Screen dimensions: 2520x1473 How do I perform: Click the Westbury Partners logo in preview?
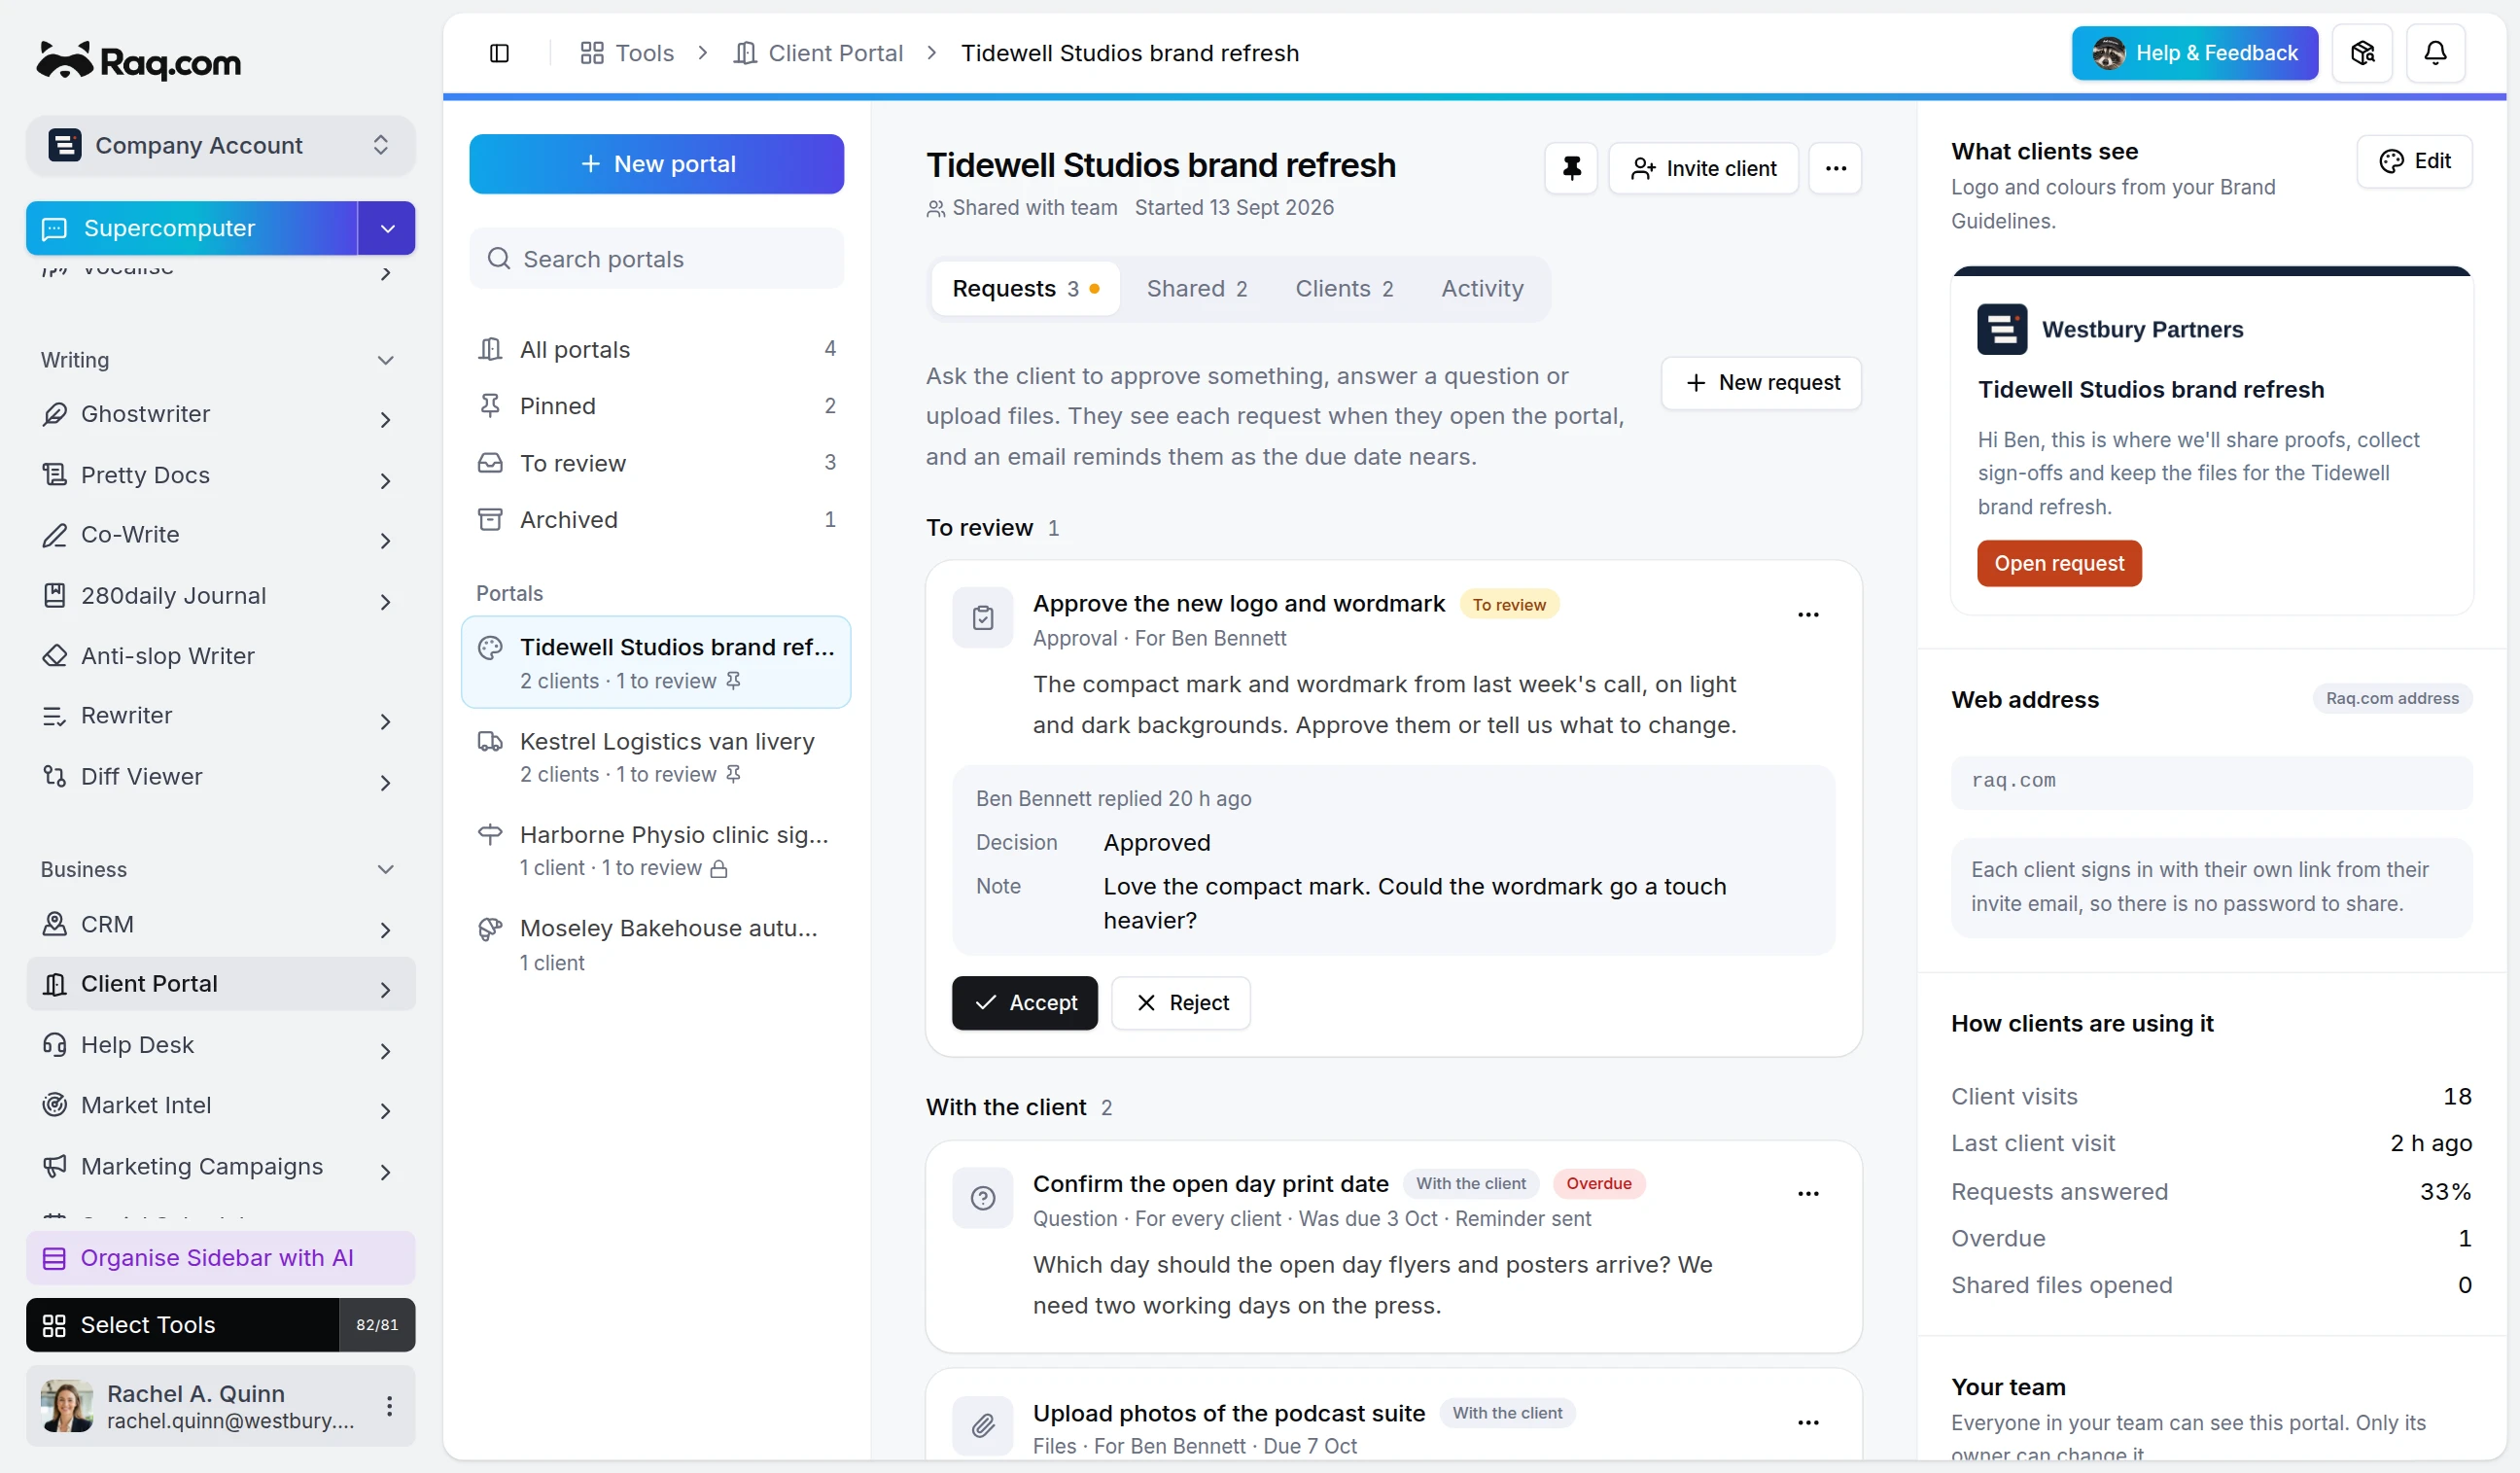point(2002,329)
